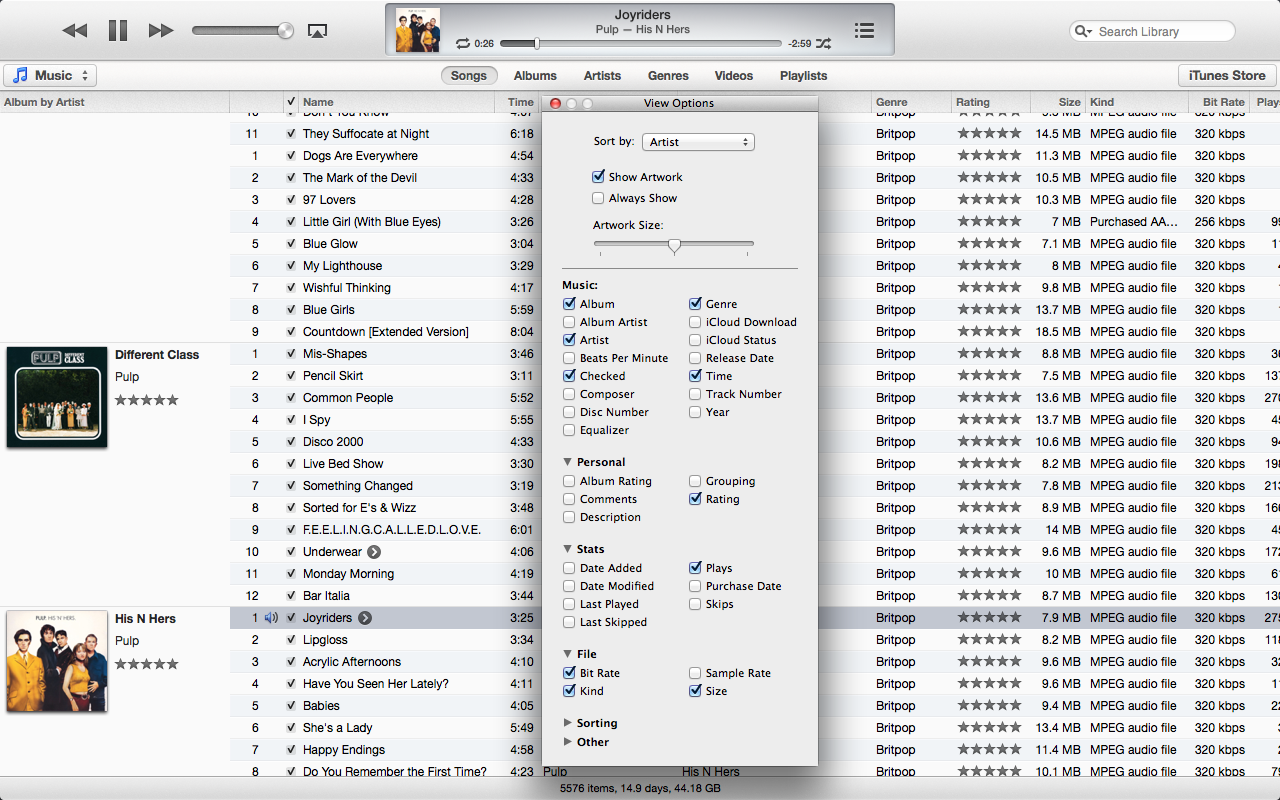Uncheck the Lipgloss song checkbox
The height and width of the screenshot is (800, 1280).
pos(291,640)
